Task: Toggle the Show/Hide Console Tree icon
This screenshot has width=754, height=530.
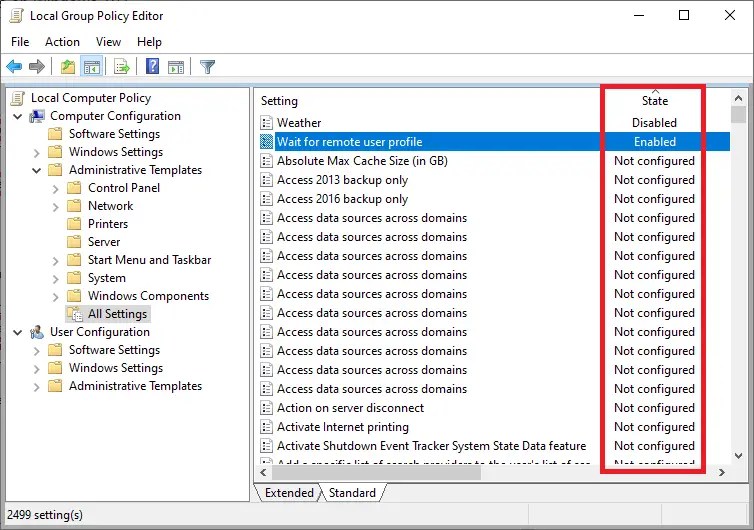Action: click(92, 66)
